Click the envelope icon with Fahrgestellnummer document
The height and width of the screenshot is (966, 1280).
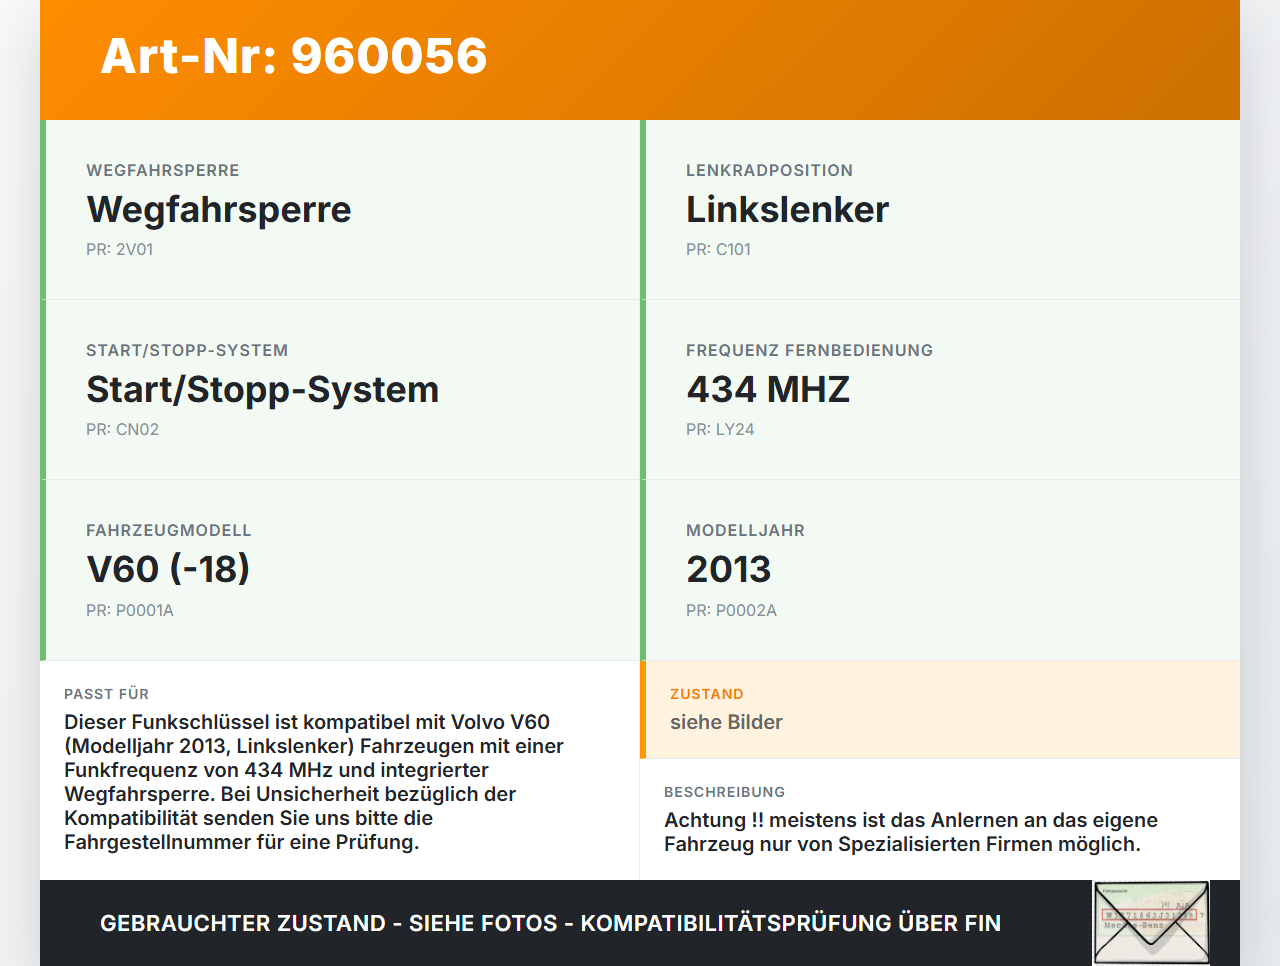(x=1150, y=921)
